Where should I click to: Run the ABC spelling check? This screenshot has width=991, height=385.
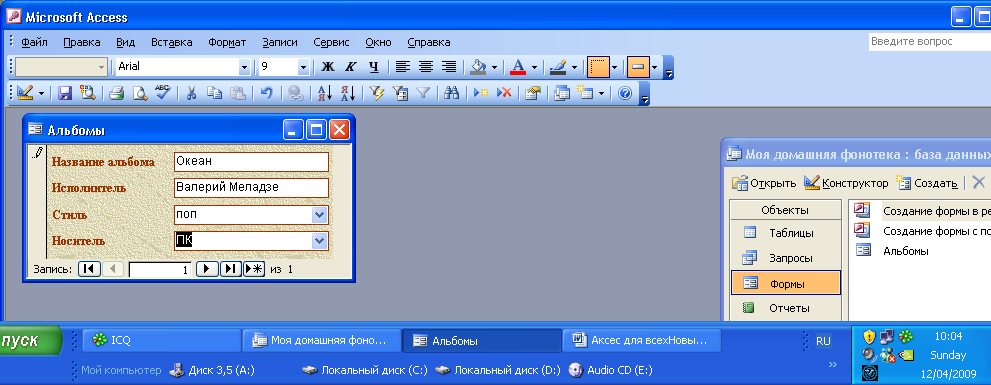pyautogui.click(x=162, y=93)
